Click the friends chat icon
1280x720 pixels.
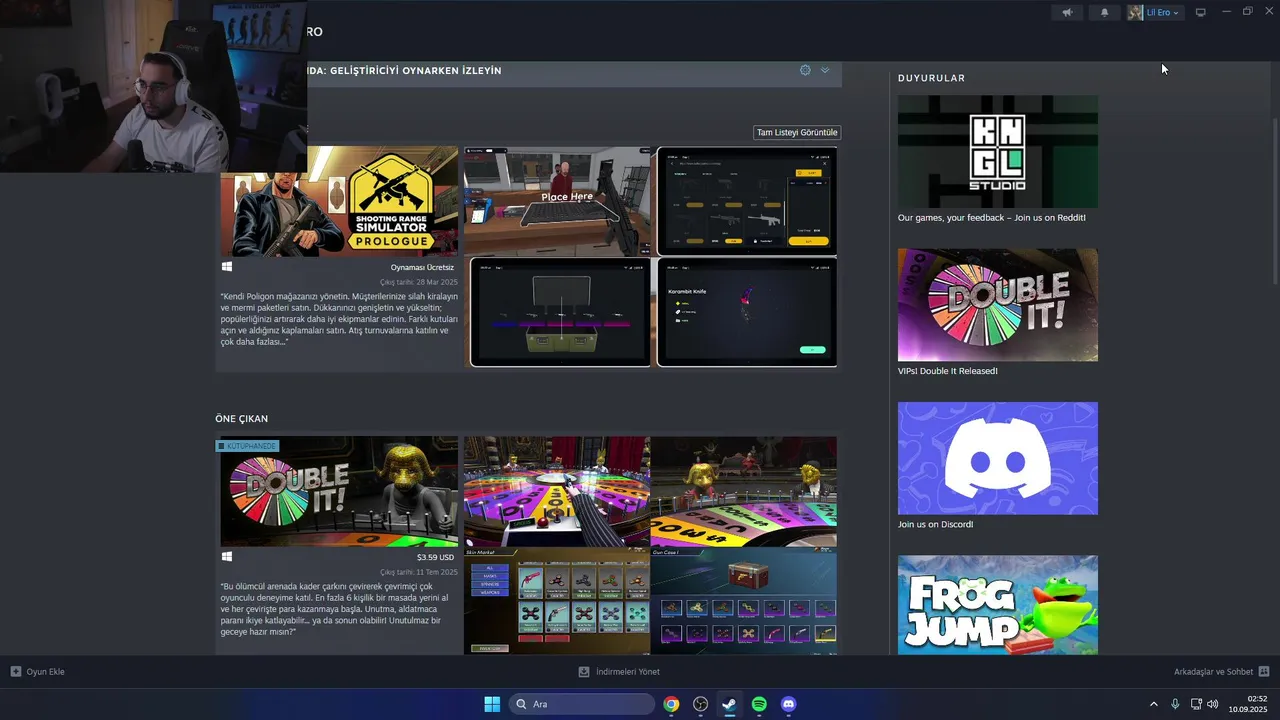tap(1264, 672)
